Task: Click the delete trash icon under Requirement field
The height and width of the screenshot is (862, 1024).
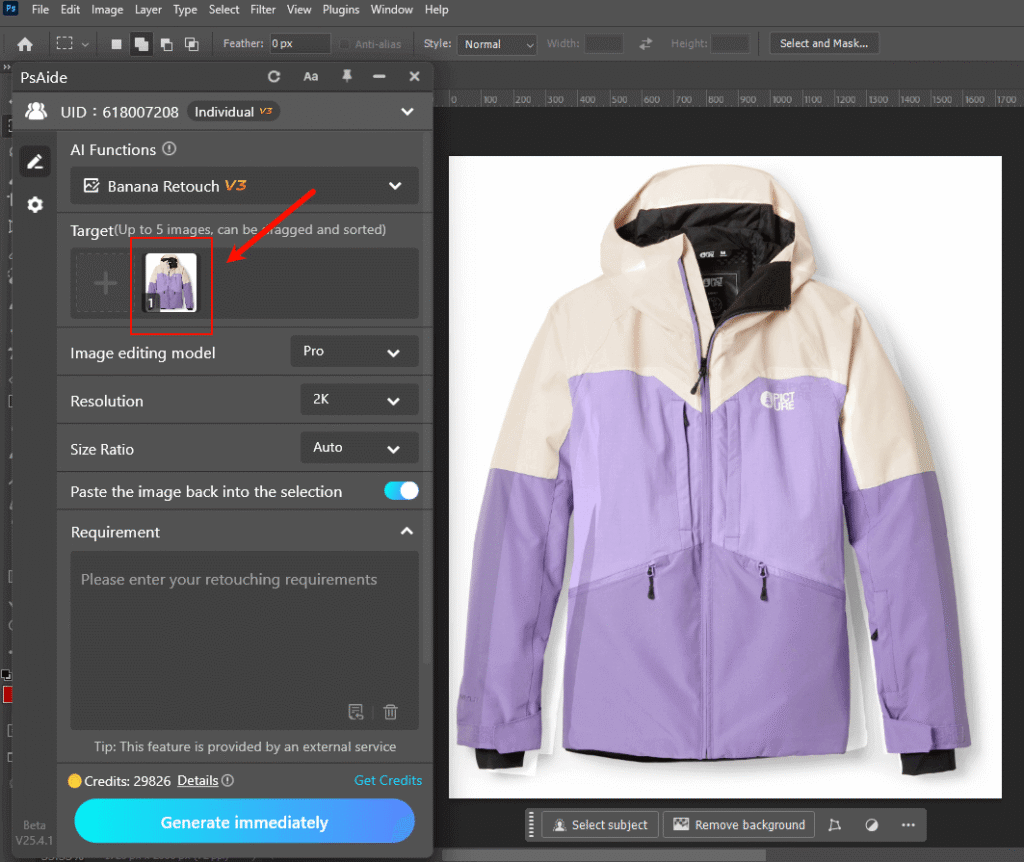Action: pos(390,711)
